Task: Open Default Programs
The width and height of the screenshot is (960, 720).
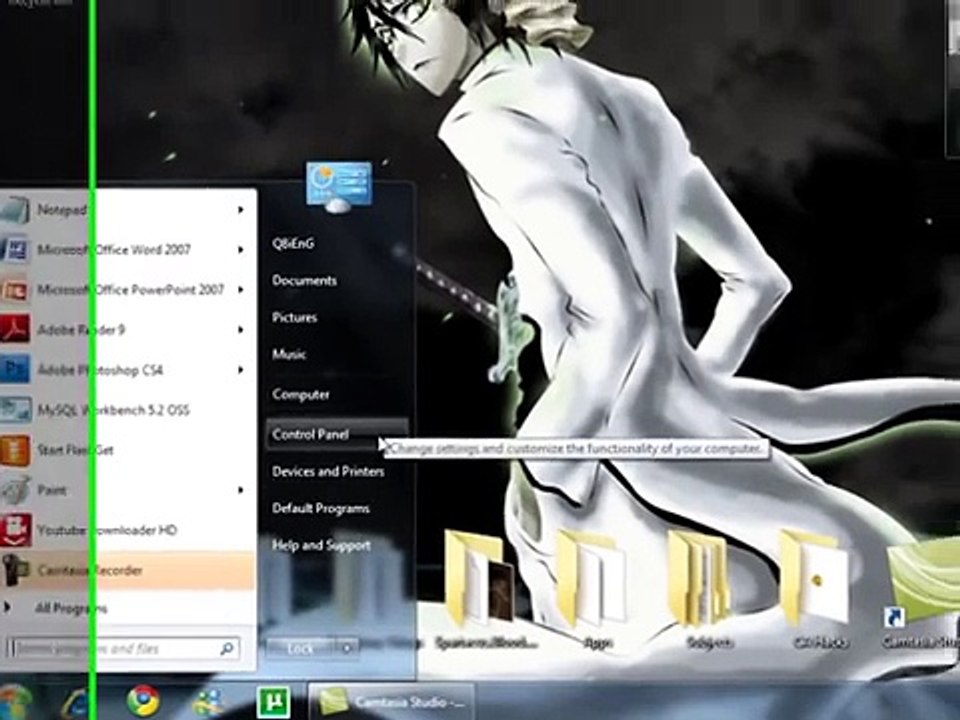Action: pyautogui.click(x=321, y=508)
